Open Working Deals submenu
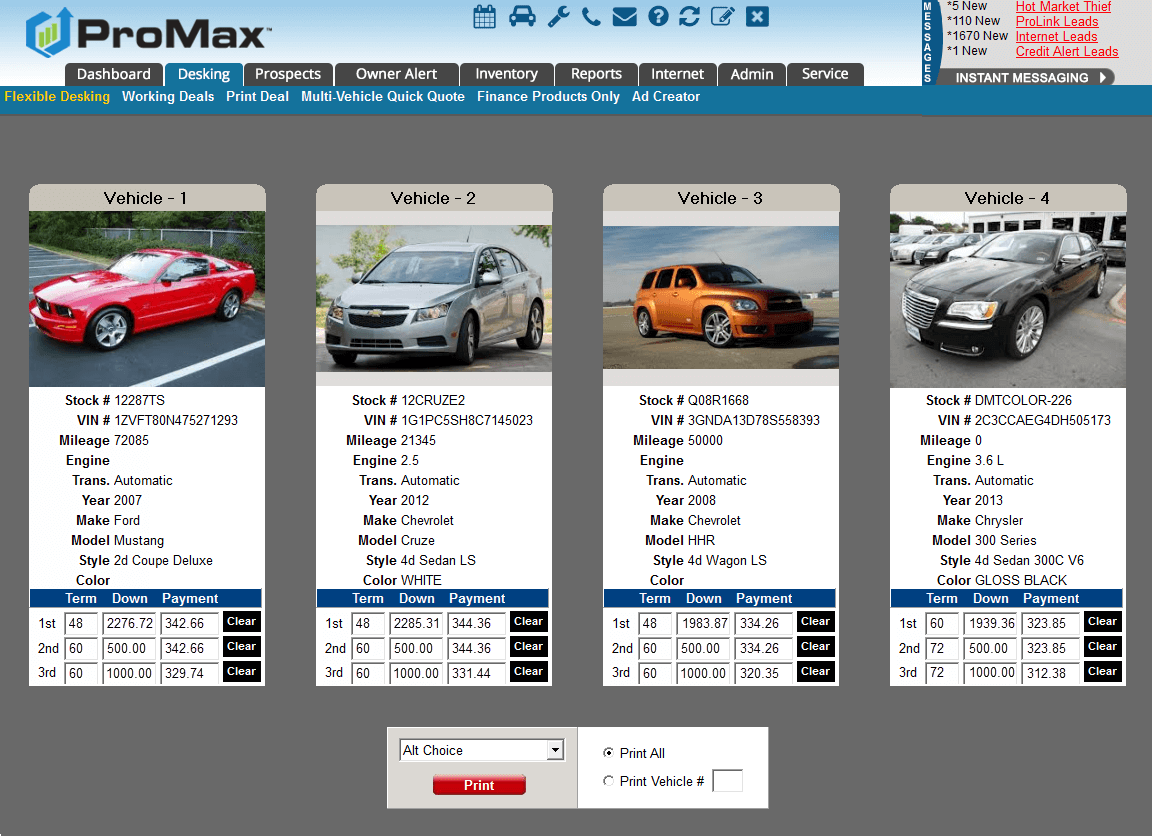 168,96
